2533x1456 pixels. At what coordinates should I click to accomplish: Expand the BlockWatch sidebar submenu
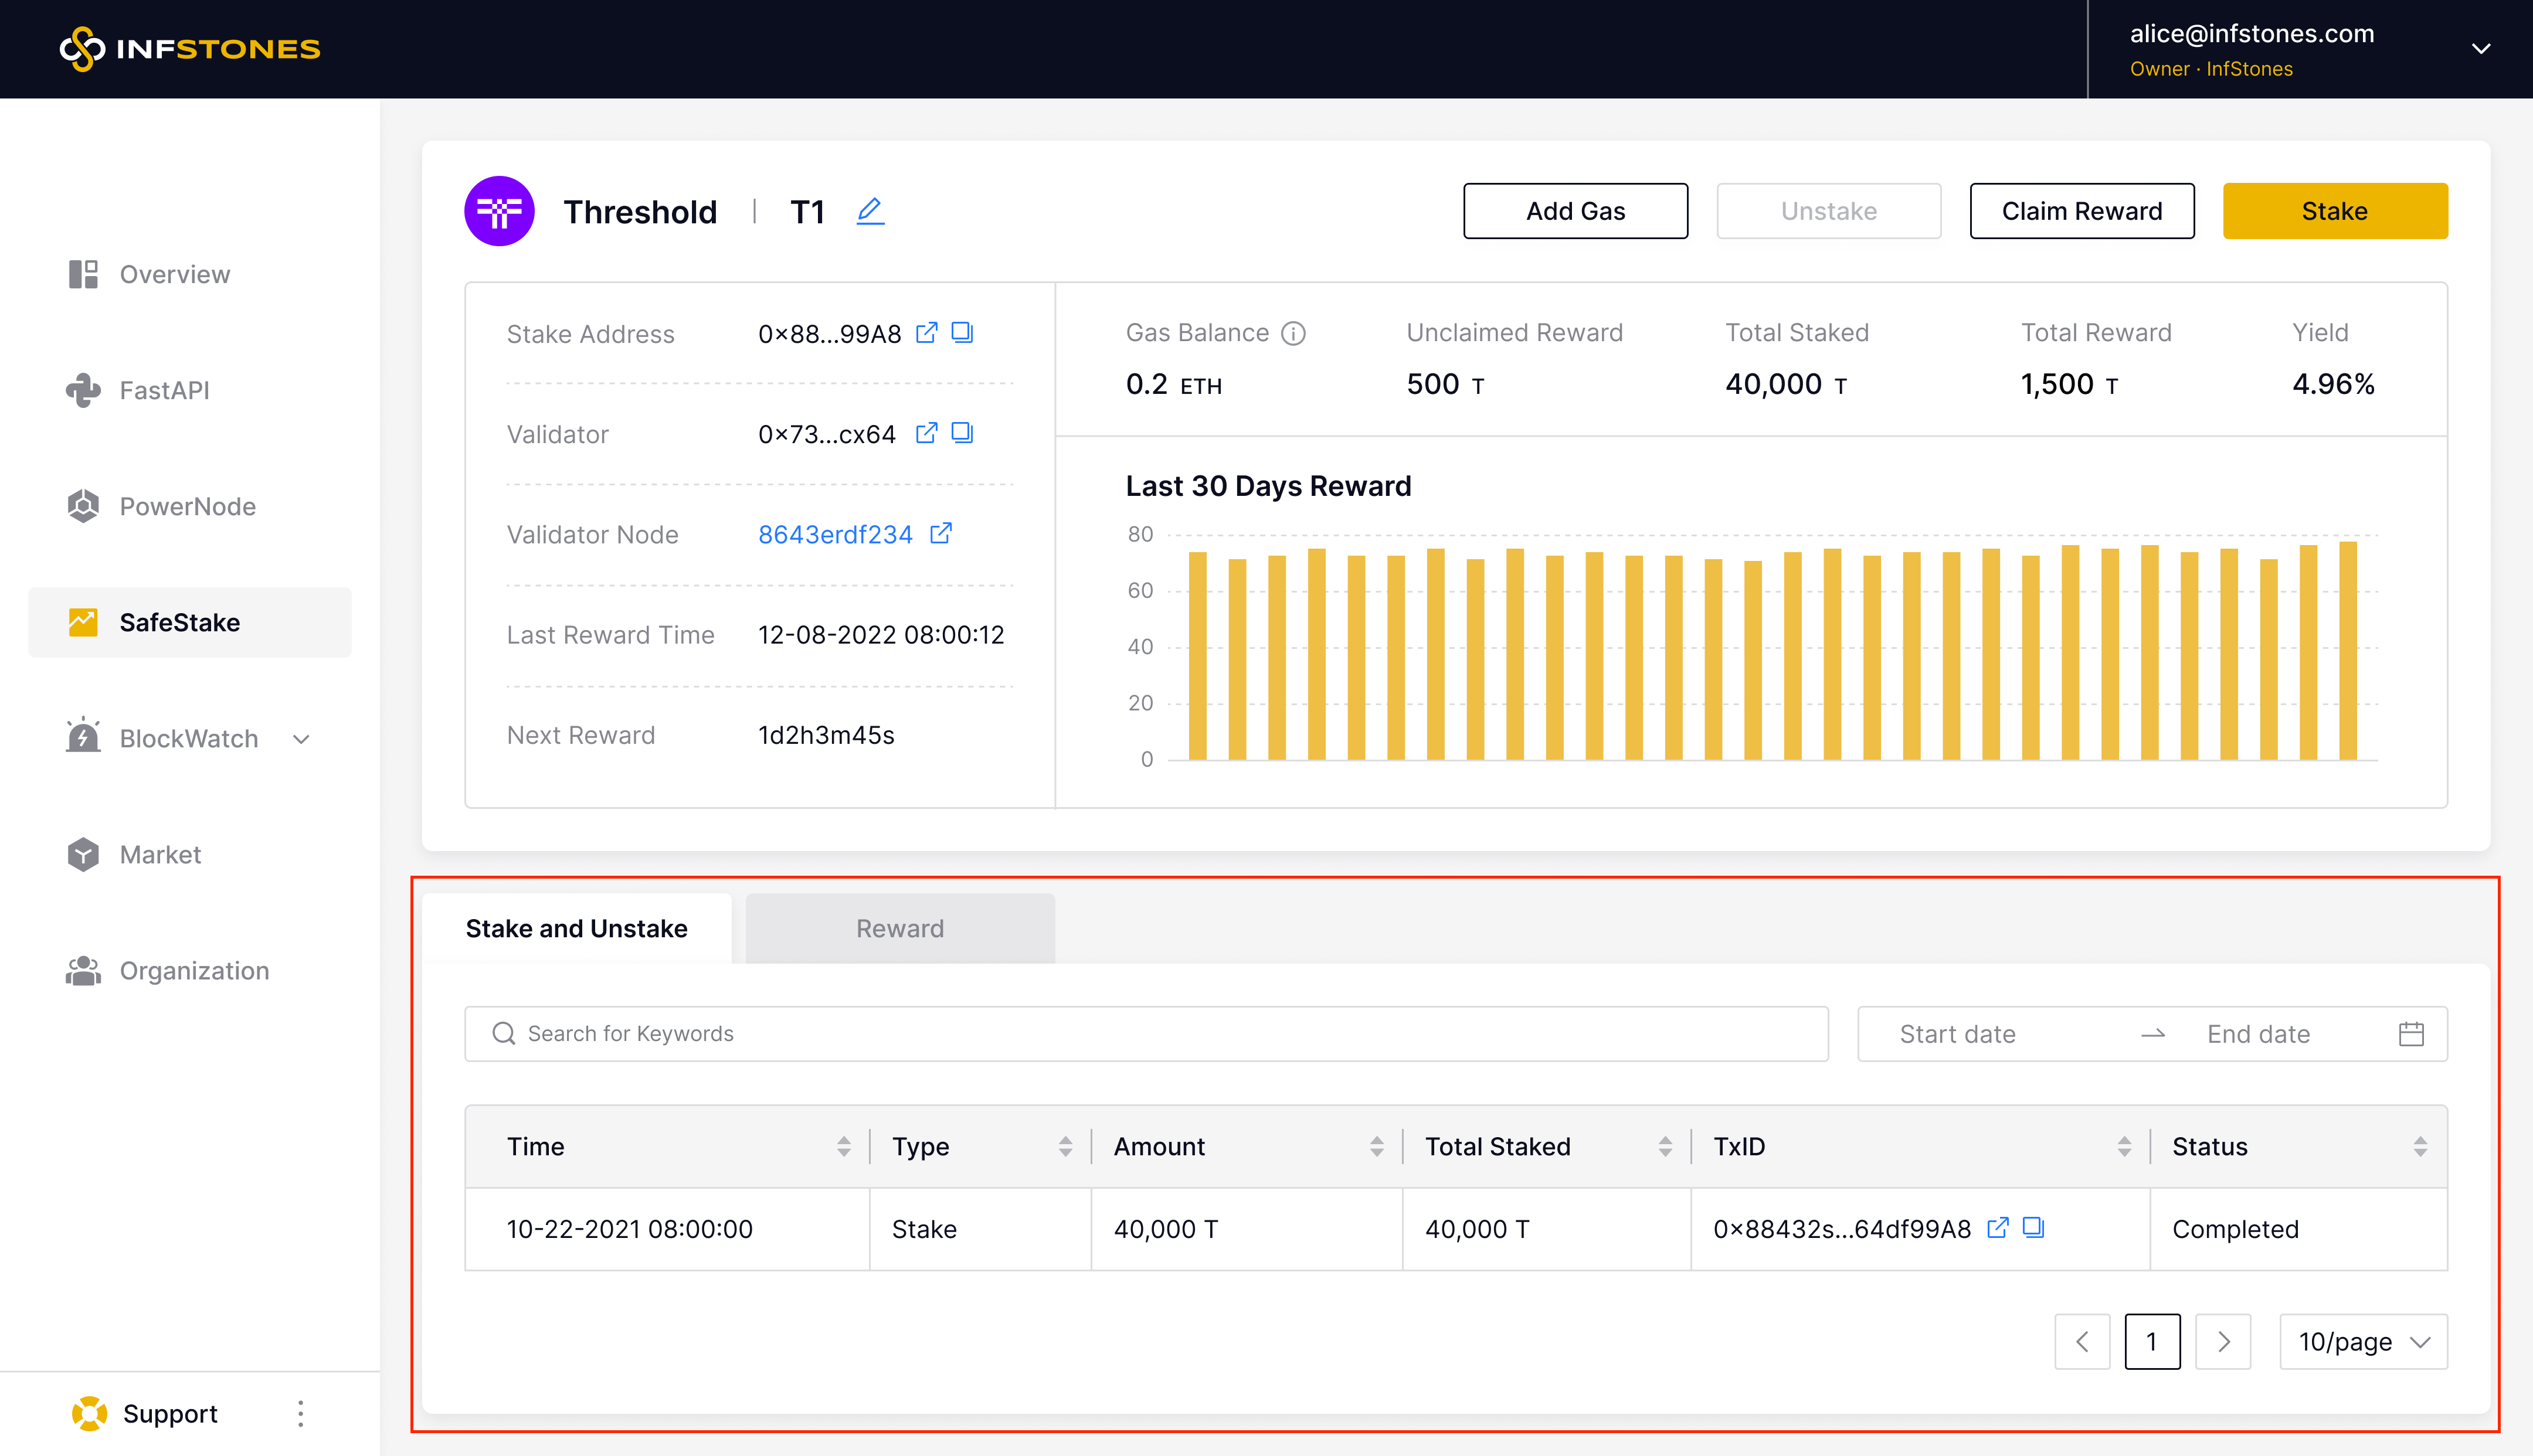coord(301,739)
